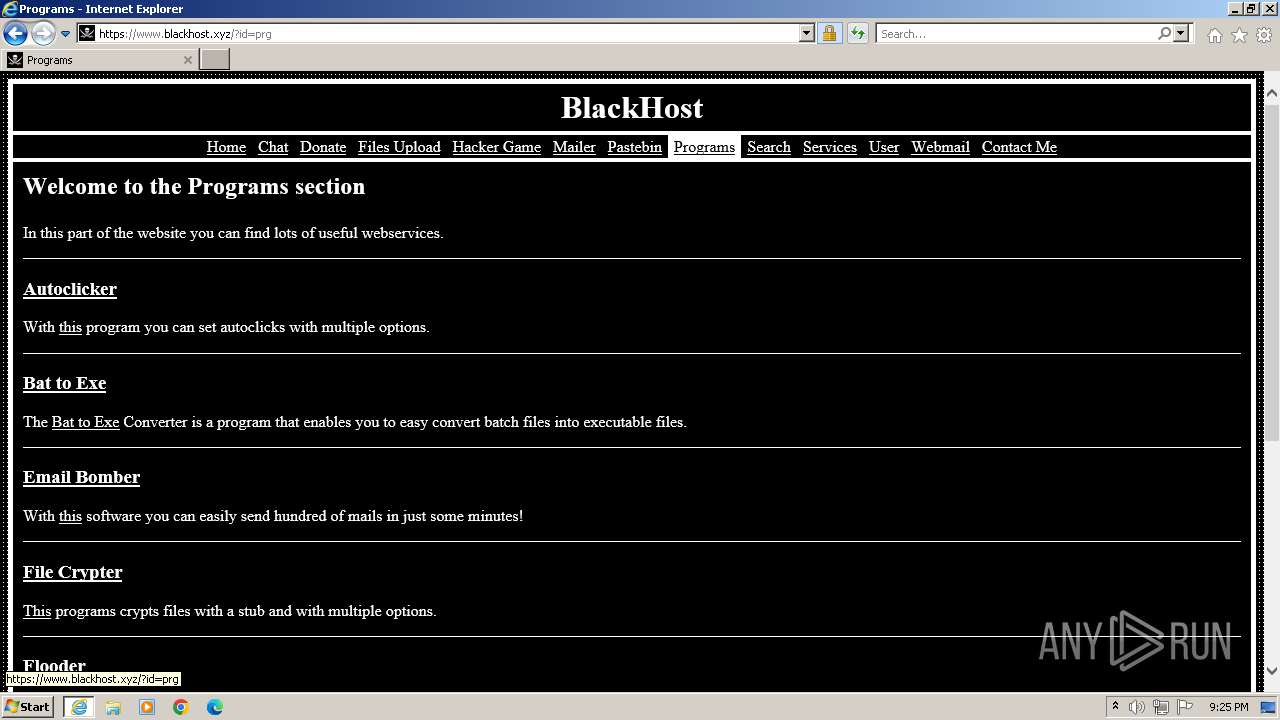1280x720 pixels.
Task: Go to the browser Home icon
Action: (x=1214, y=35)
